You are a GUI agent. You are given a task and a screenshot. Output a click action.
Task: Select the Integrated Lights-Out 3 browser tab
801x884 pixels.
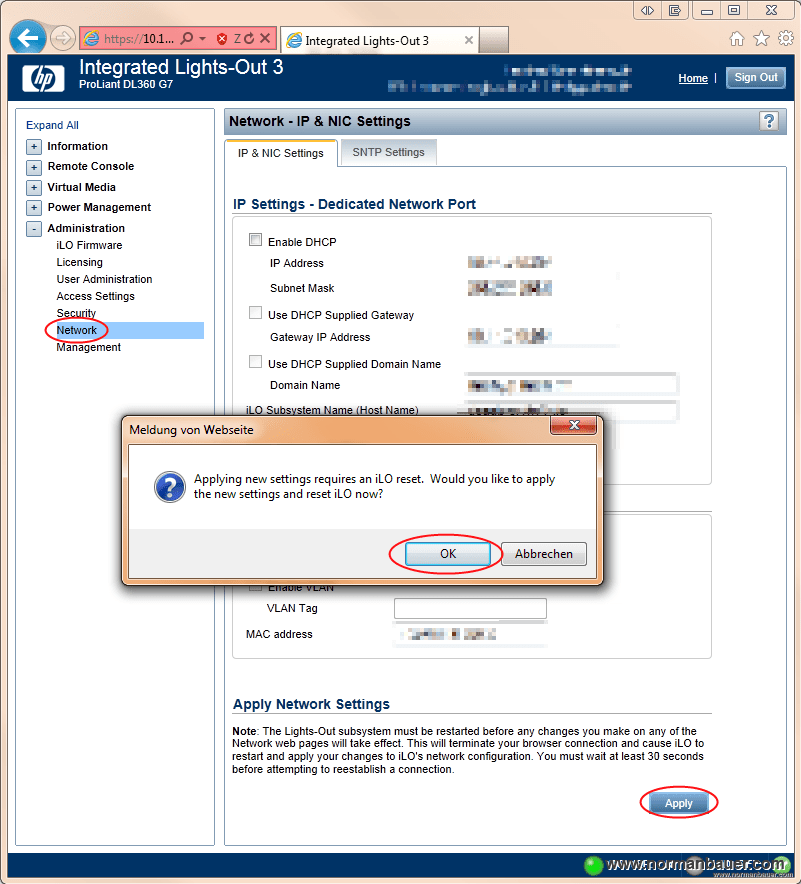[379, 40]
